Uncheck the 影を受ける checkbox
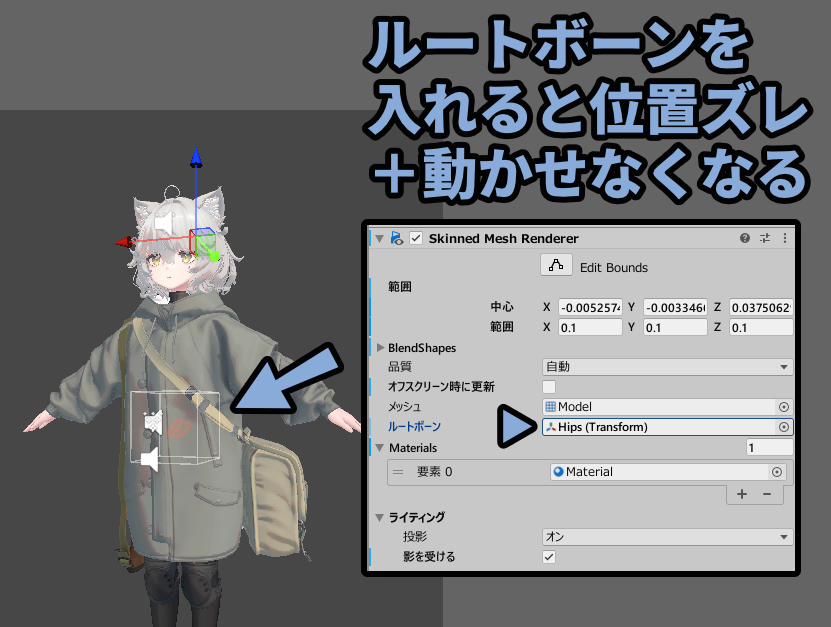The height and width of the screenshot is (627, 831). tap(549, 557)
